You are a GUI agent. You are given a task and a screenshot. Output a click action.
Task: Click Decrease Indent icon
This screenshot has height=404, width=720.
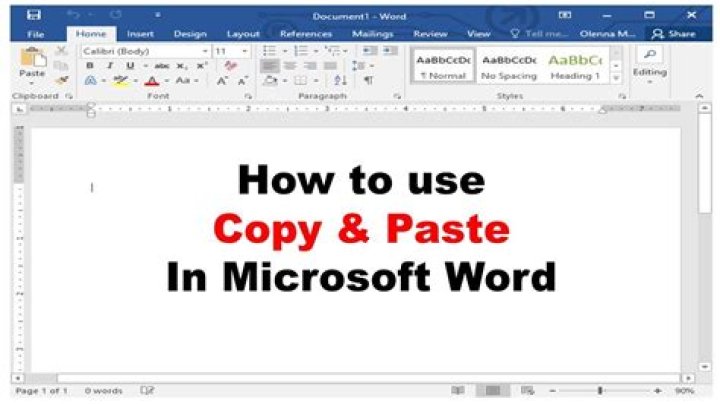pyautogui.click(x=370, y=50)
